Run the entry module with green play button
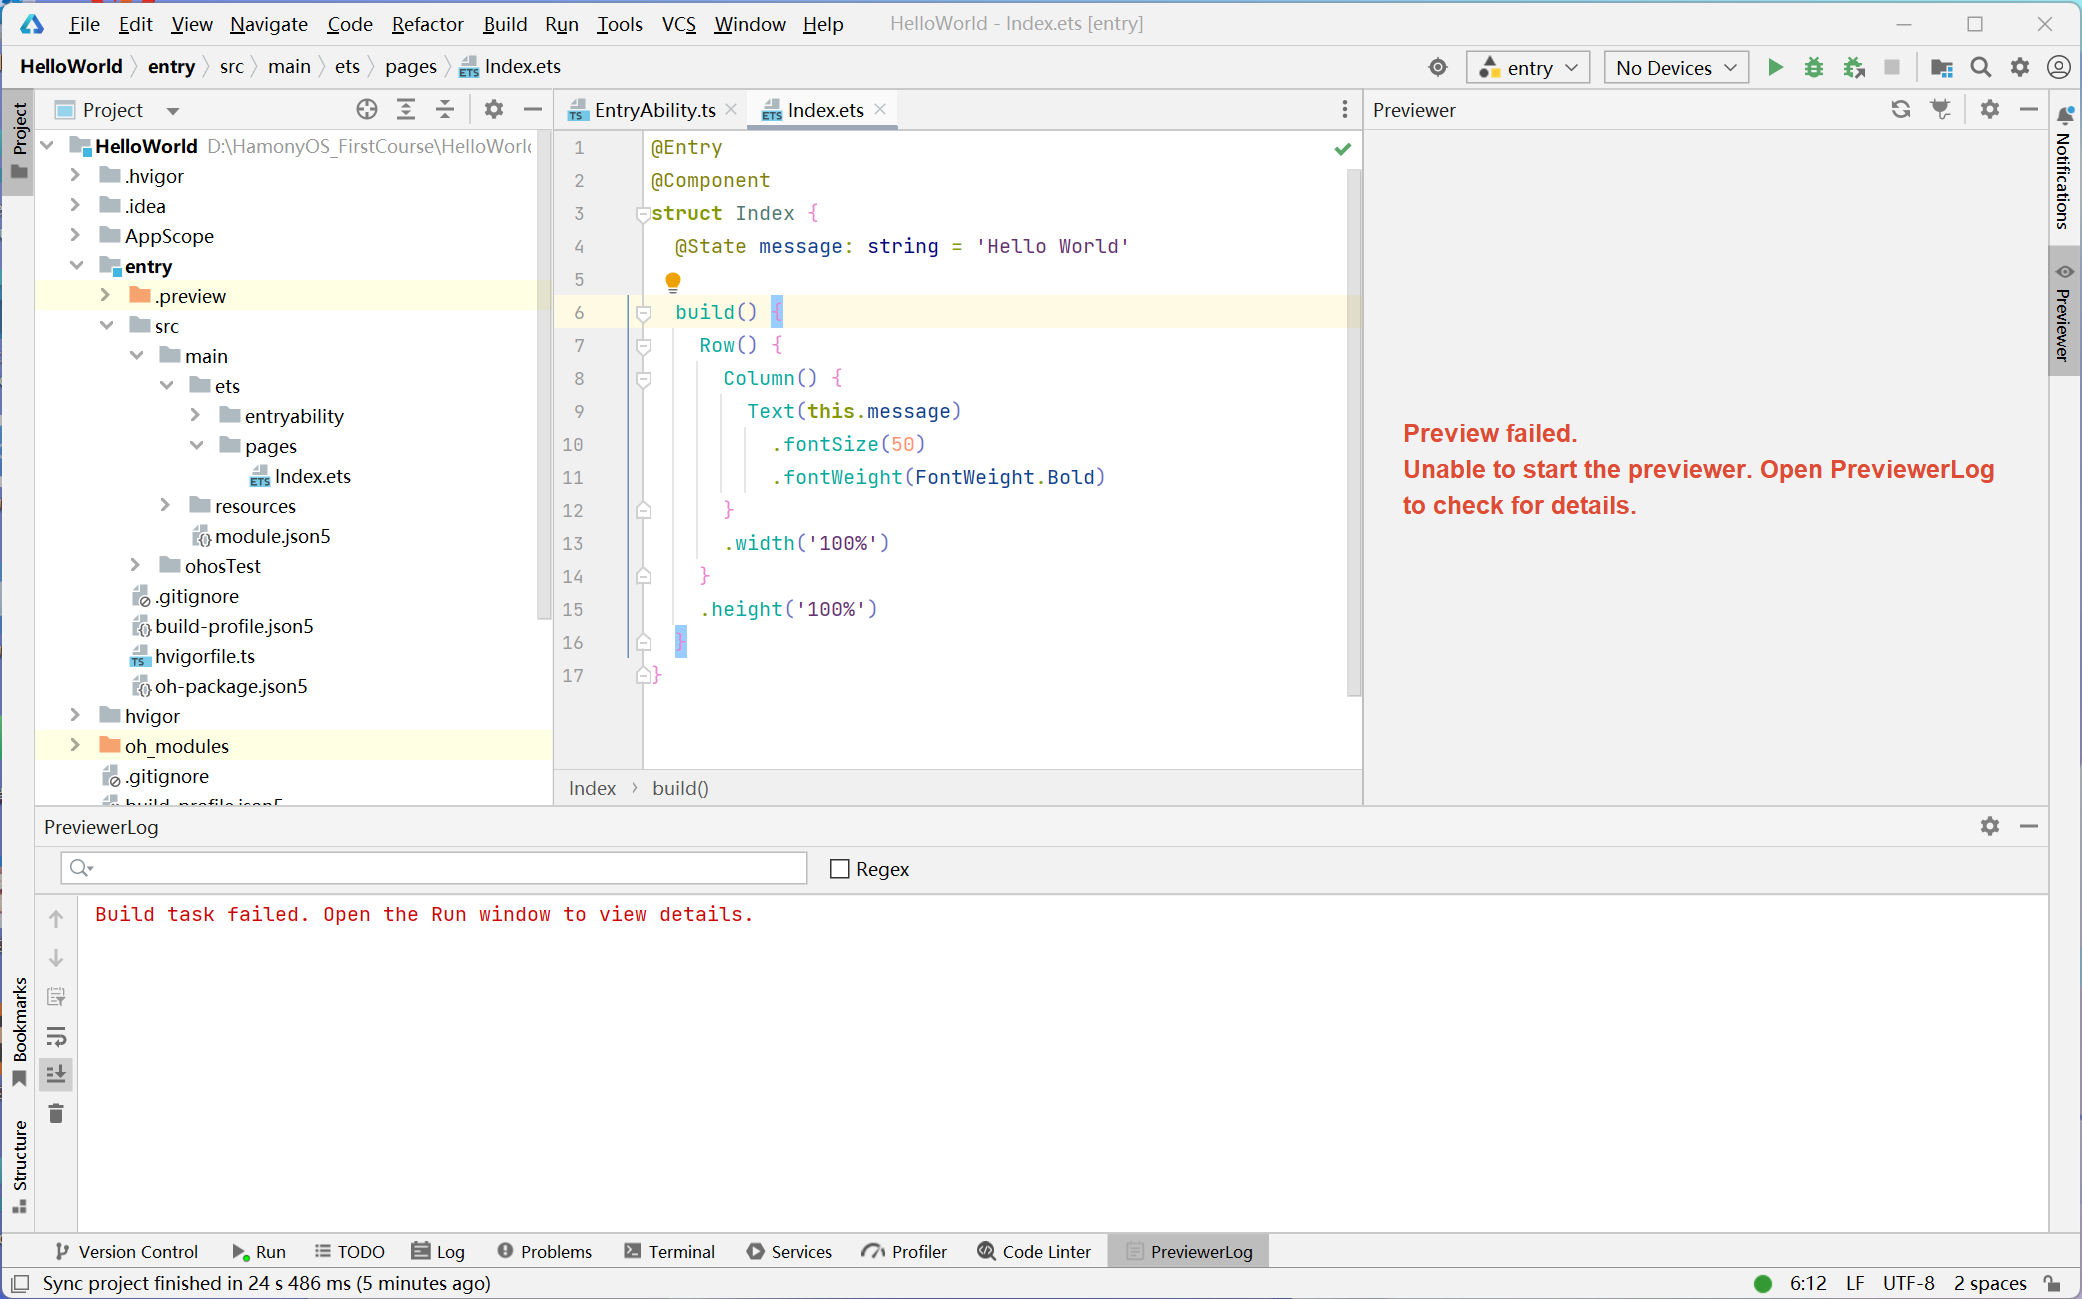 pos(1775,67)
